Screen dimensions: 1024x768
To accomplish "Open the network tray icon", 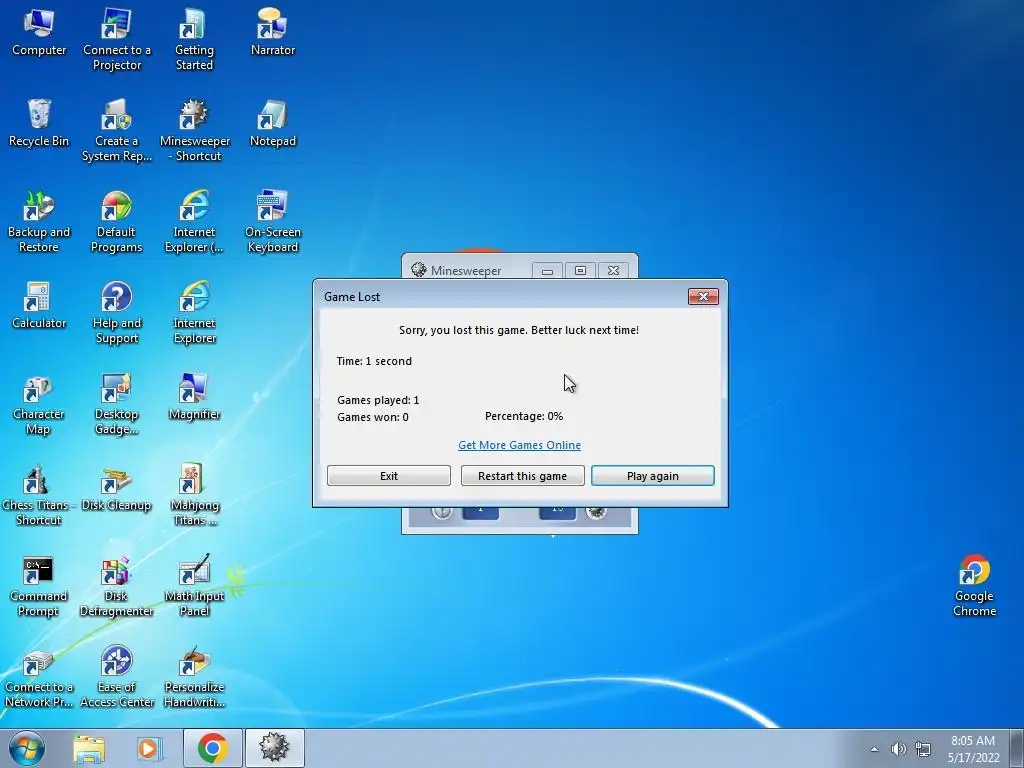I will click(x=923, y=749).
